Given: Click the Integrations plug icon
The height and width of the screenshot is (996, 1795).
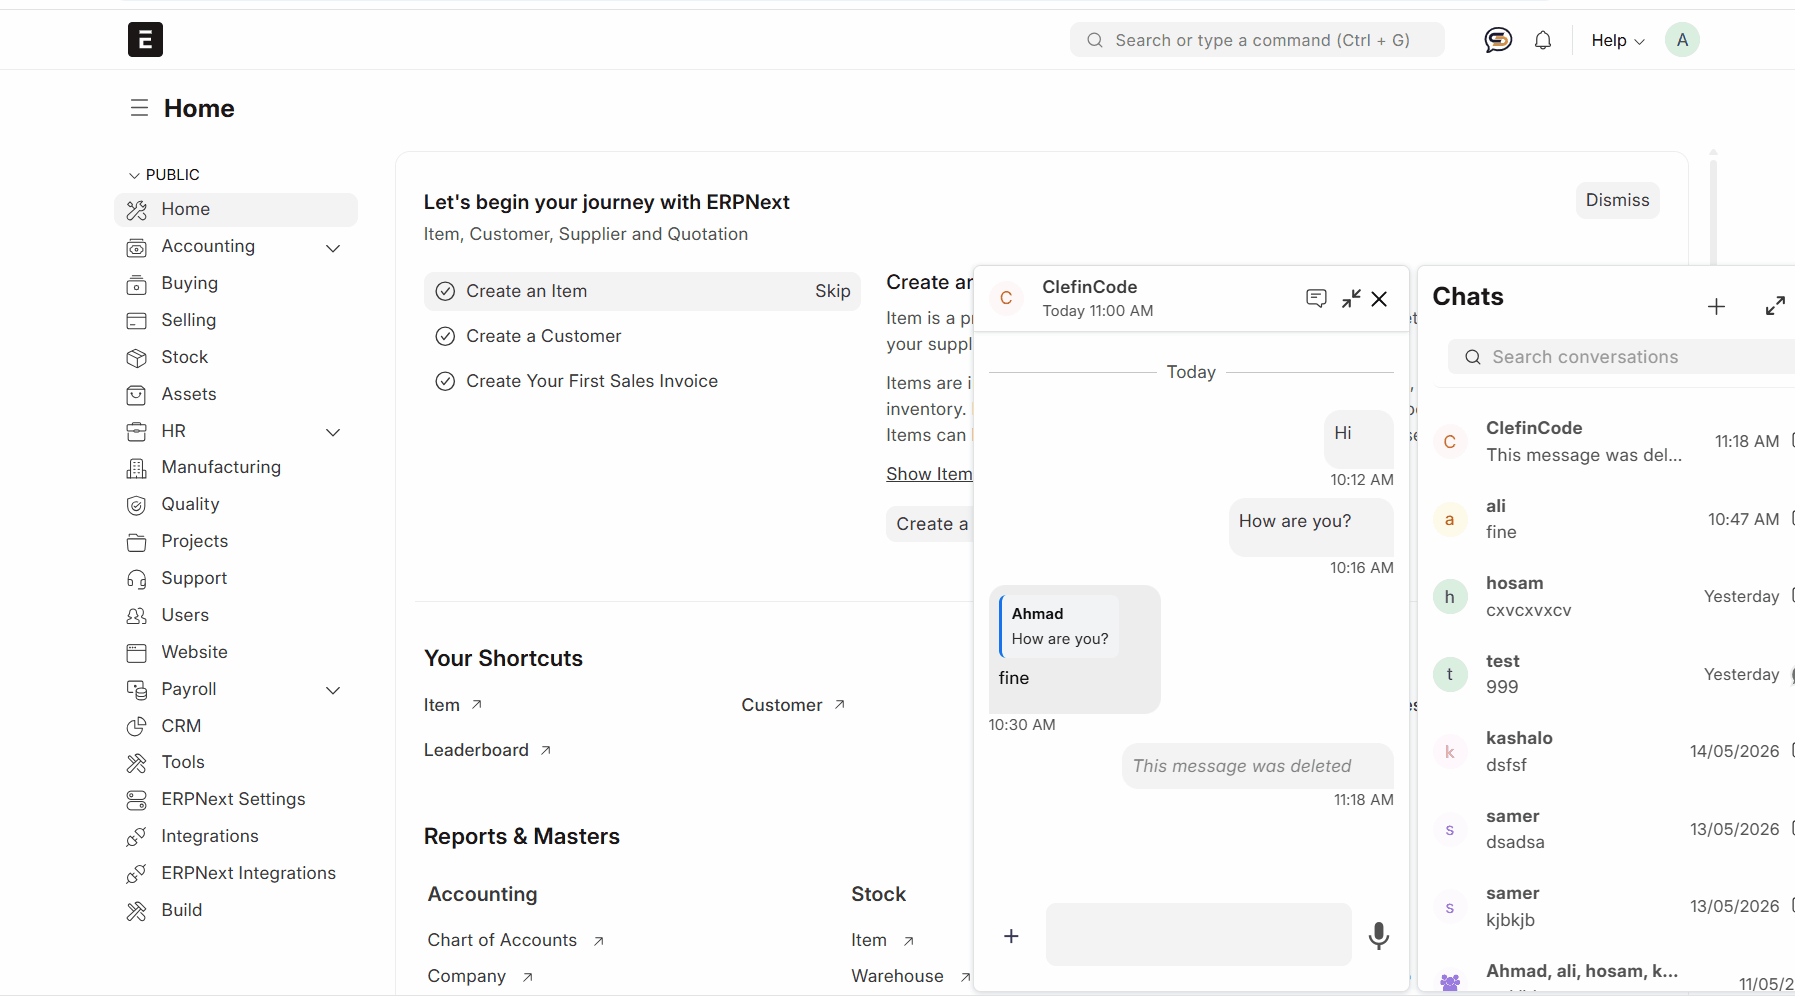Looking at the screenshot, I should (137, 837).
